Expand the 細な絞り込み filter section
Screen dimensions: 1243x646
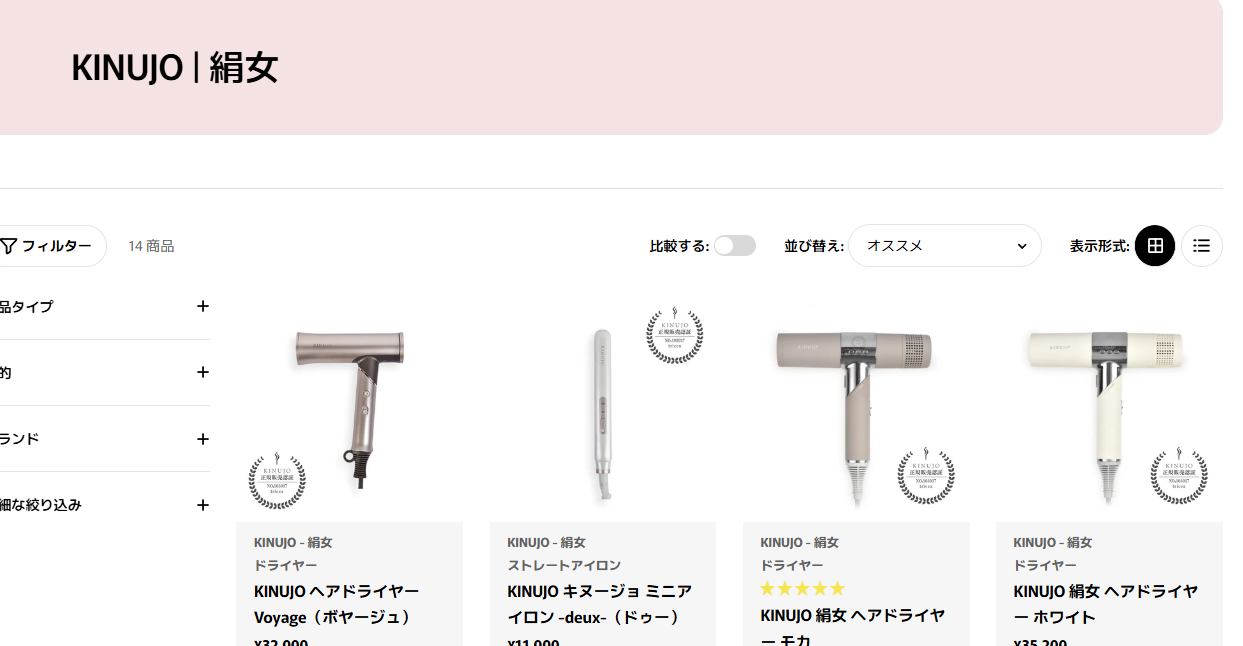coord(104,505)
